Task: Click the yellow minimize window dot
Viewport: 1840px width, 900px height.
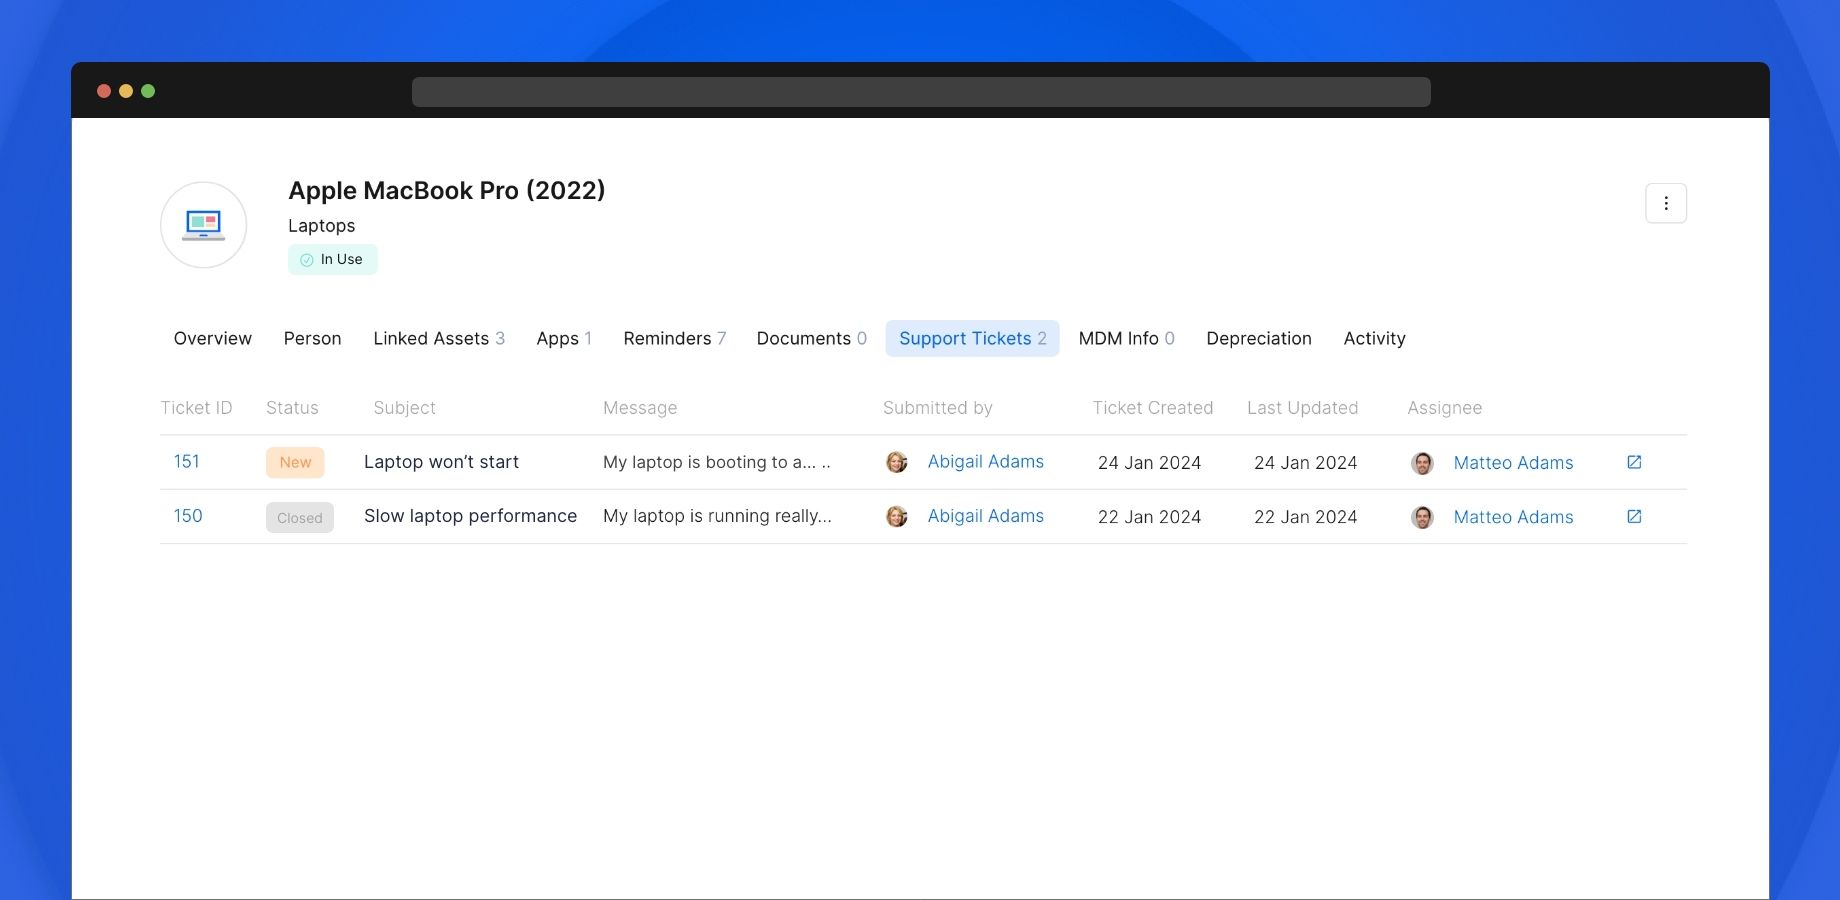Action: [126, 91]
